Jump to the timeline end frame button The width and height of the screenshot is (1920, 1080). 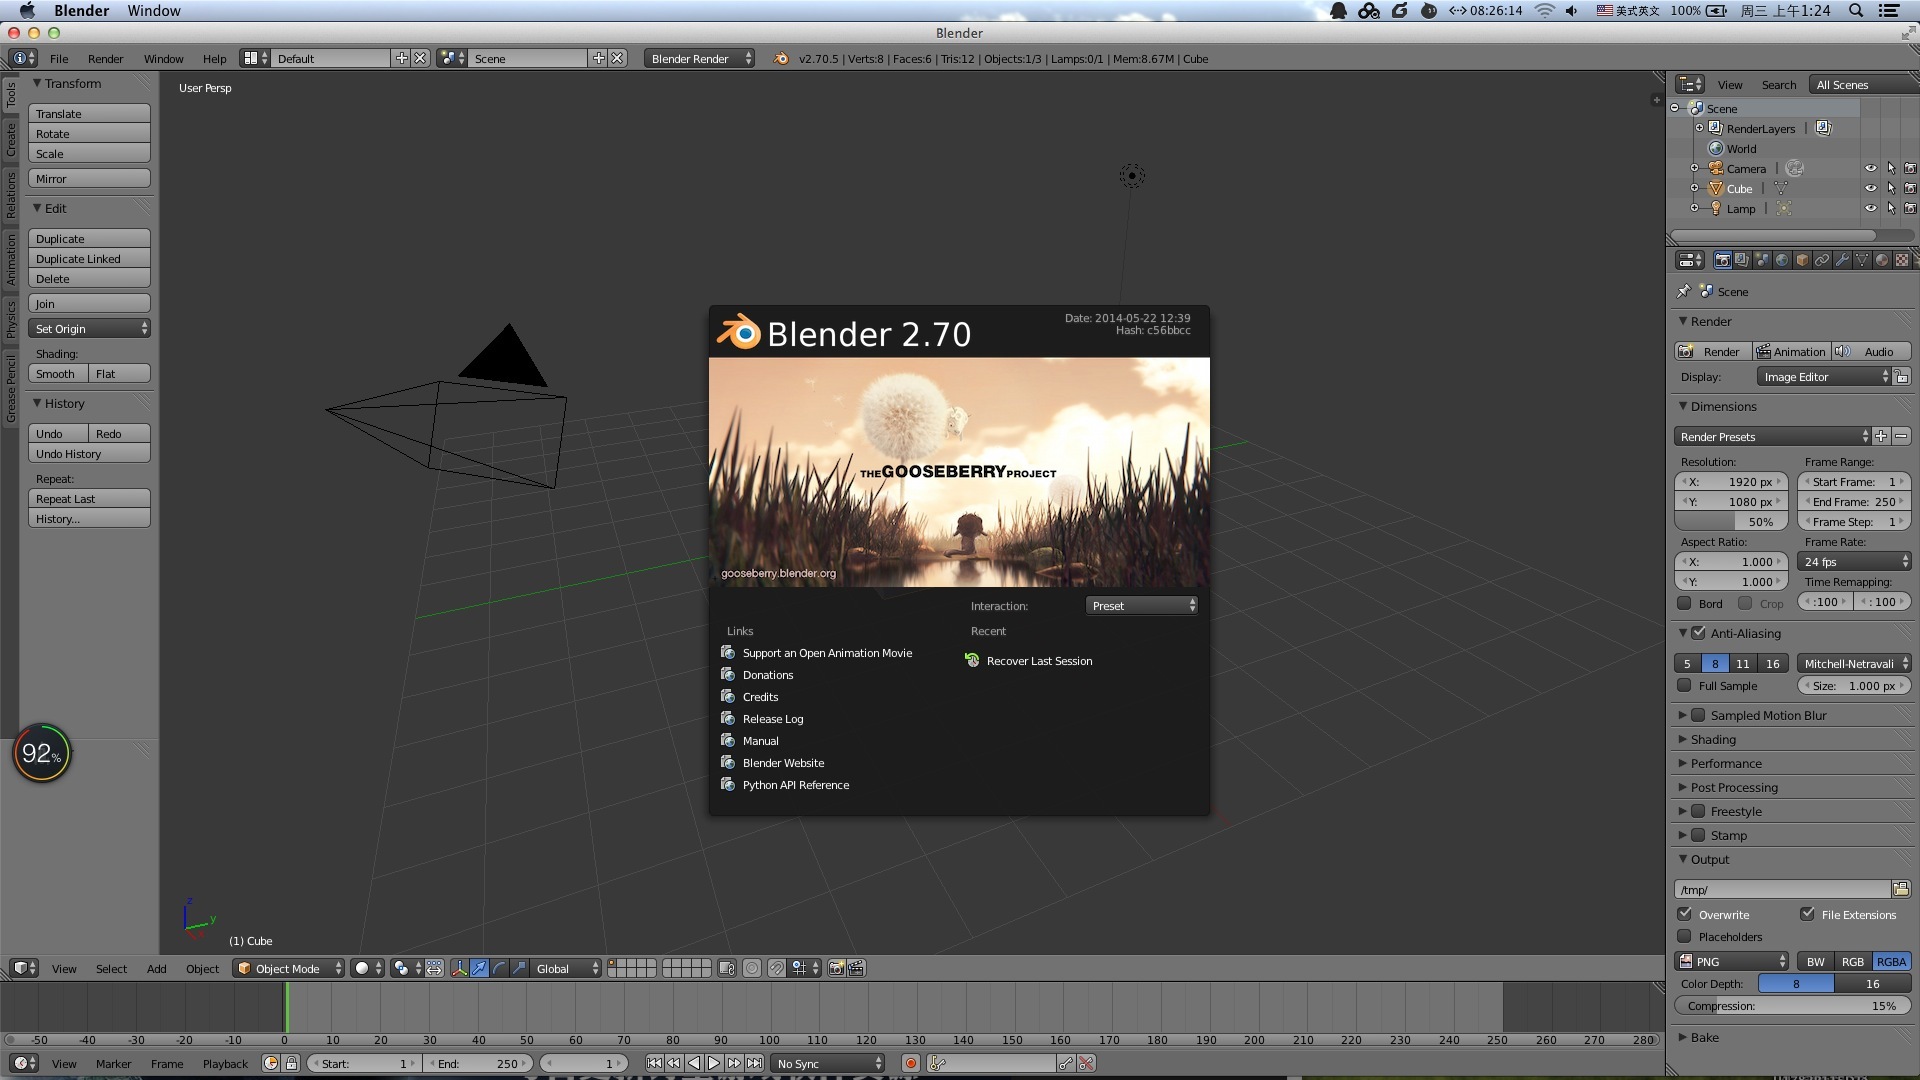click(x=755, y=1064)
